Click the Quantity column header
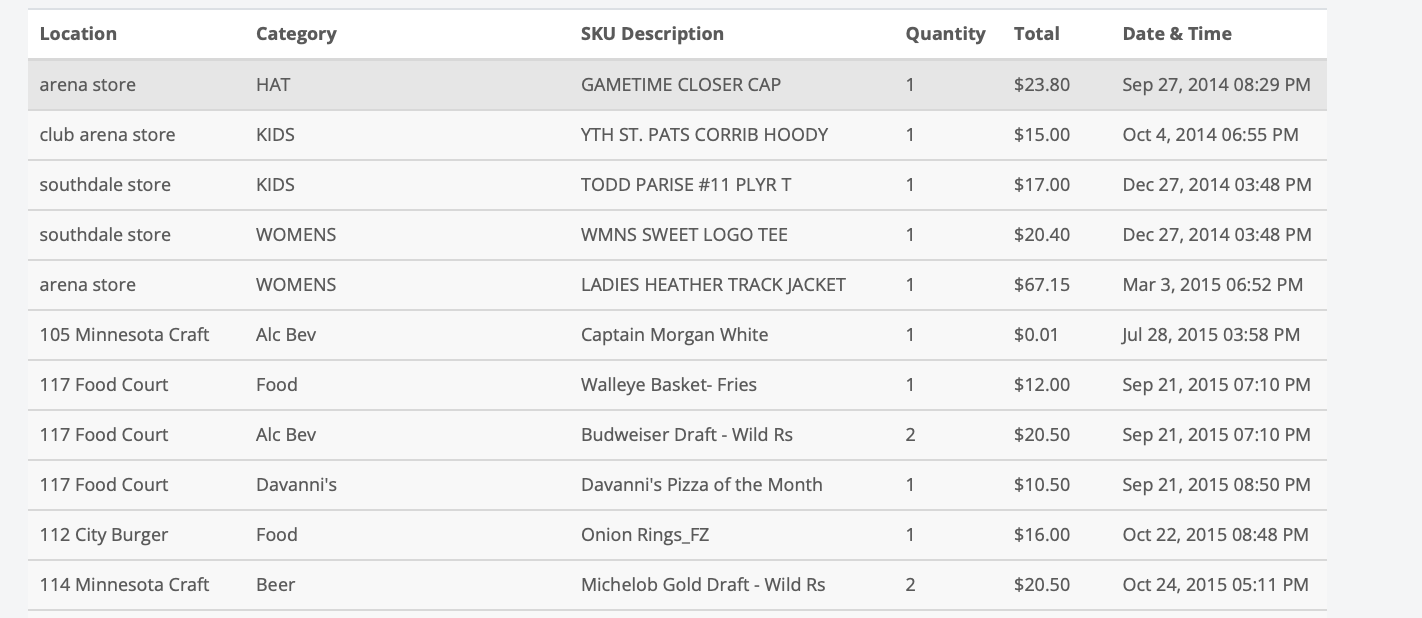 [945, 34]
